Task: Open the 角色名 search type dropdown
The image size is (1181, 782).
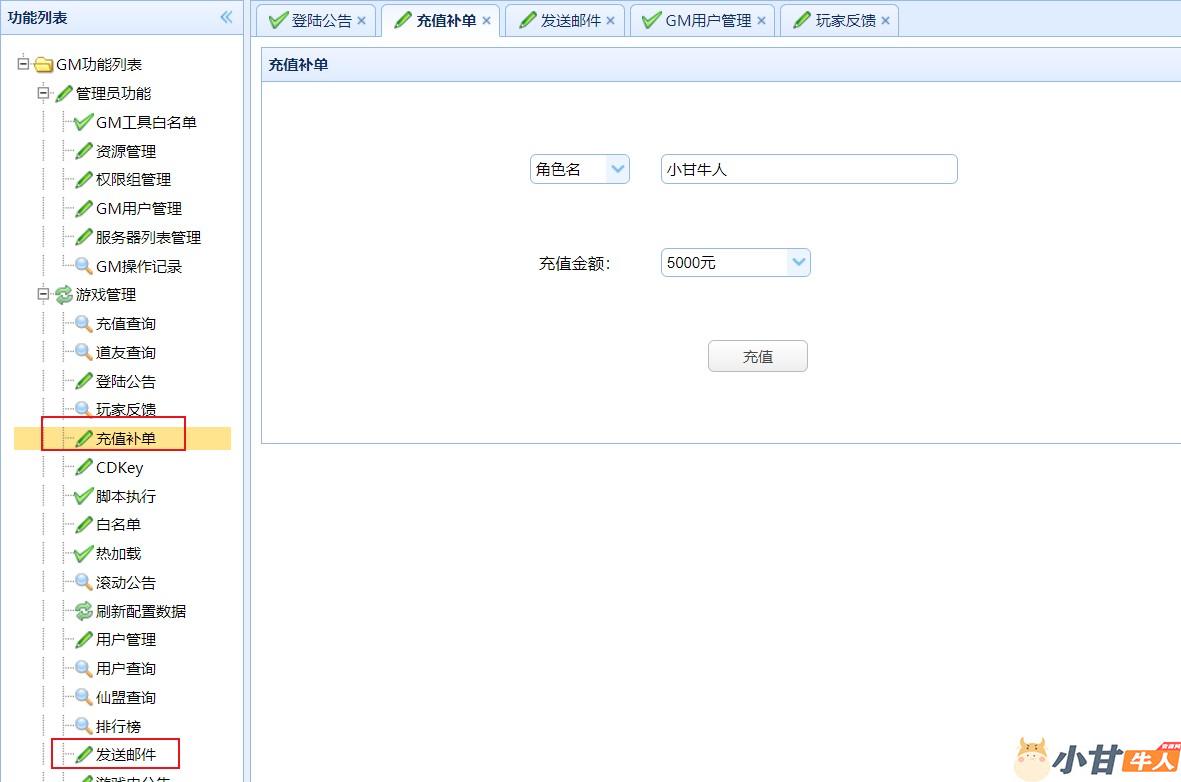Action: (x=618, y=169)
